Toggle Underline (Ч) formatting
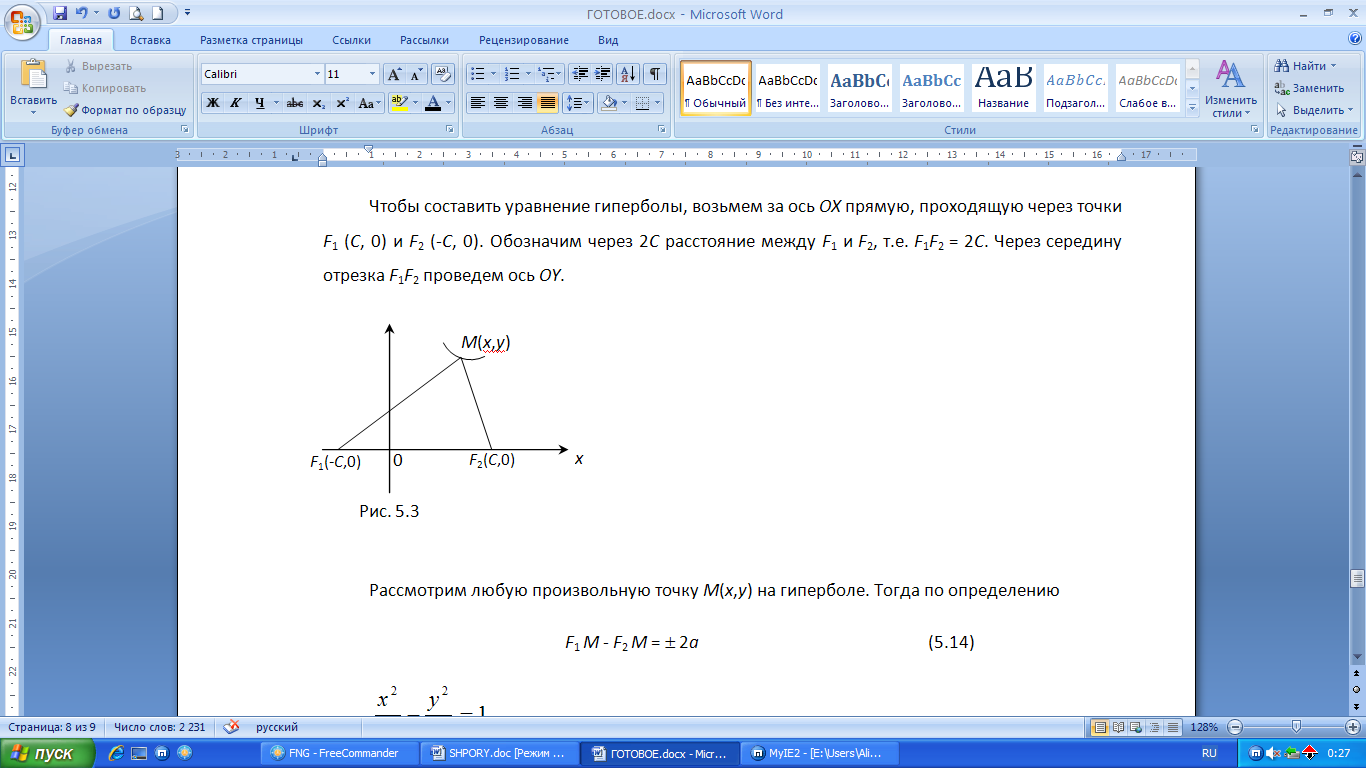 click(260, 102)
